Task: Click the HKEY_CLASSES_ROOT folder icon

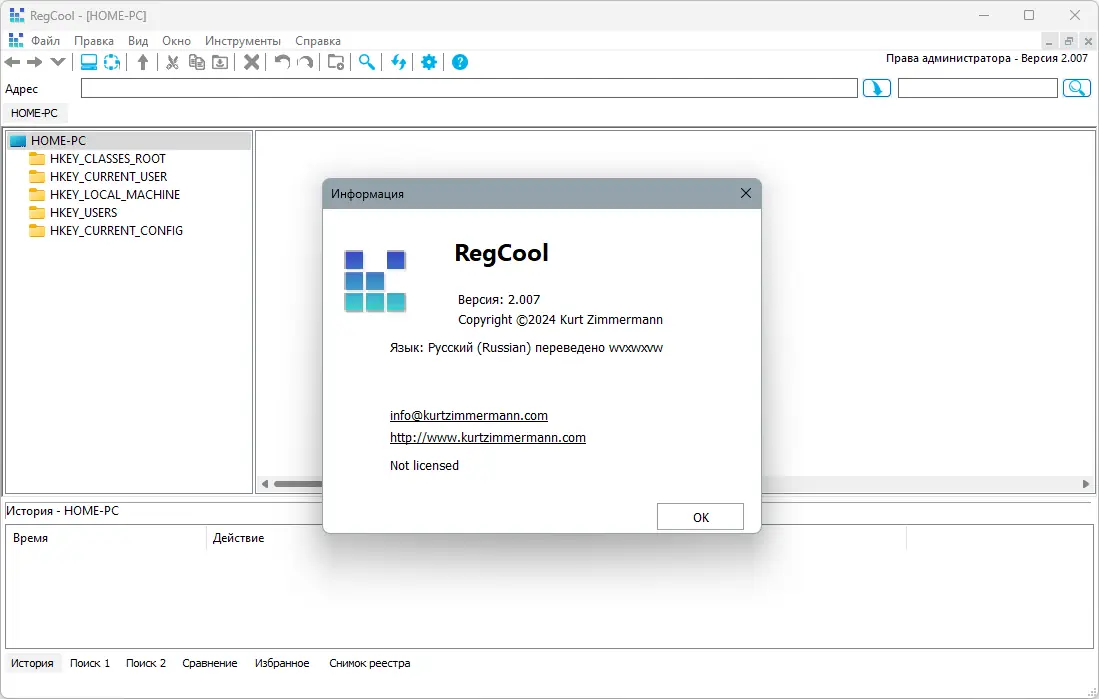Action: click(x=37, y=158)
